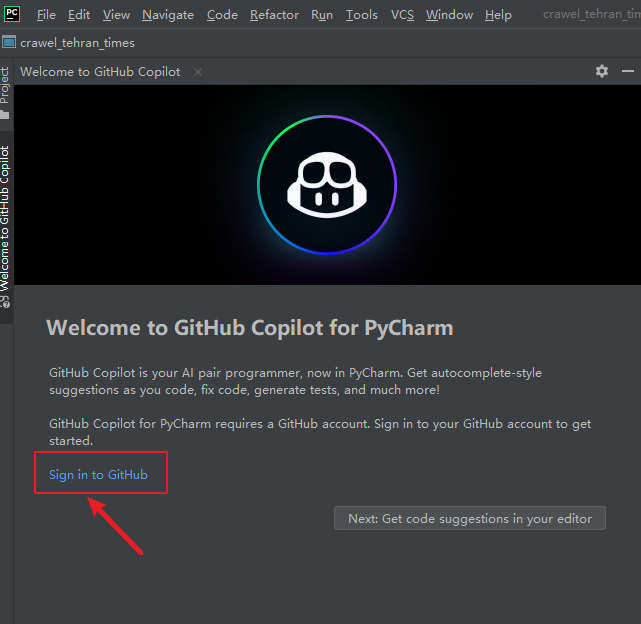
Task: Open the Navigate menu
Action: tap(168, 15)
